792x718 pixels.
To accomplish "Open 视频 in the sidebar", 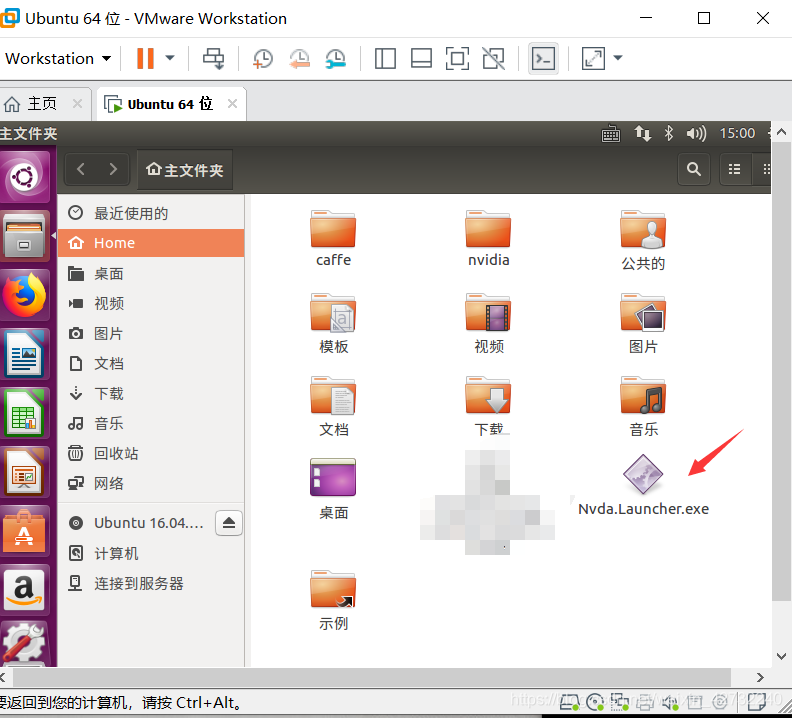I will point(151,303).
